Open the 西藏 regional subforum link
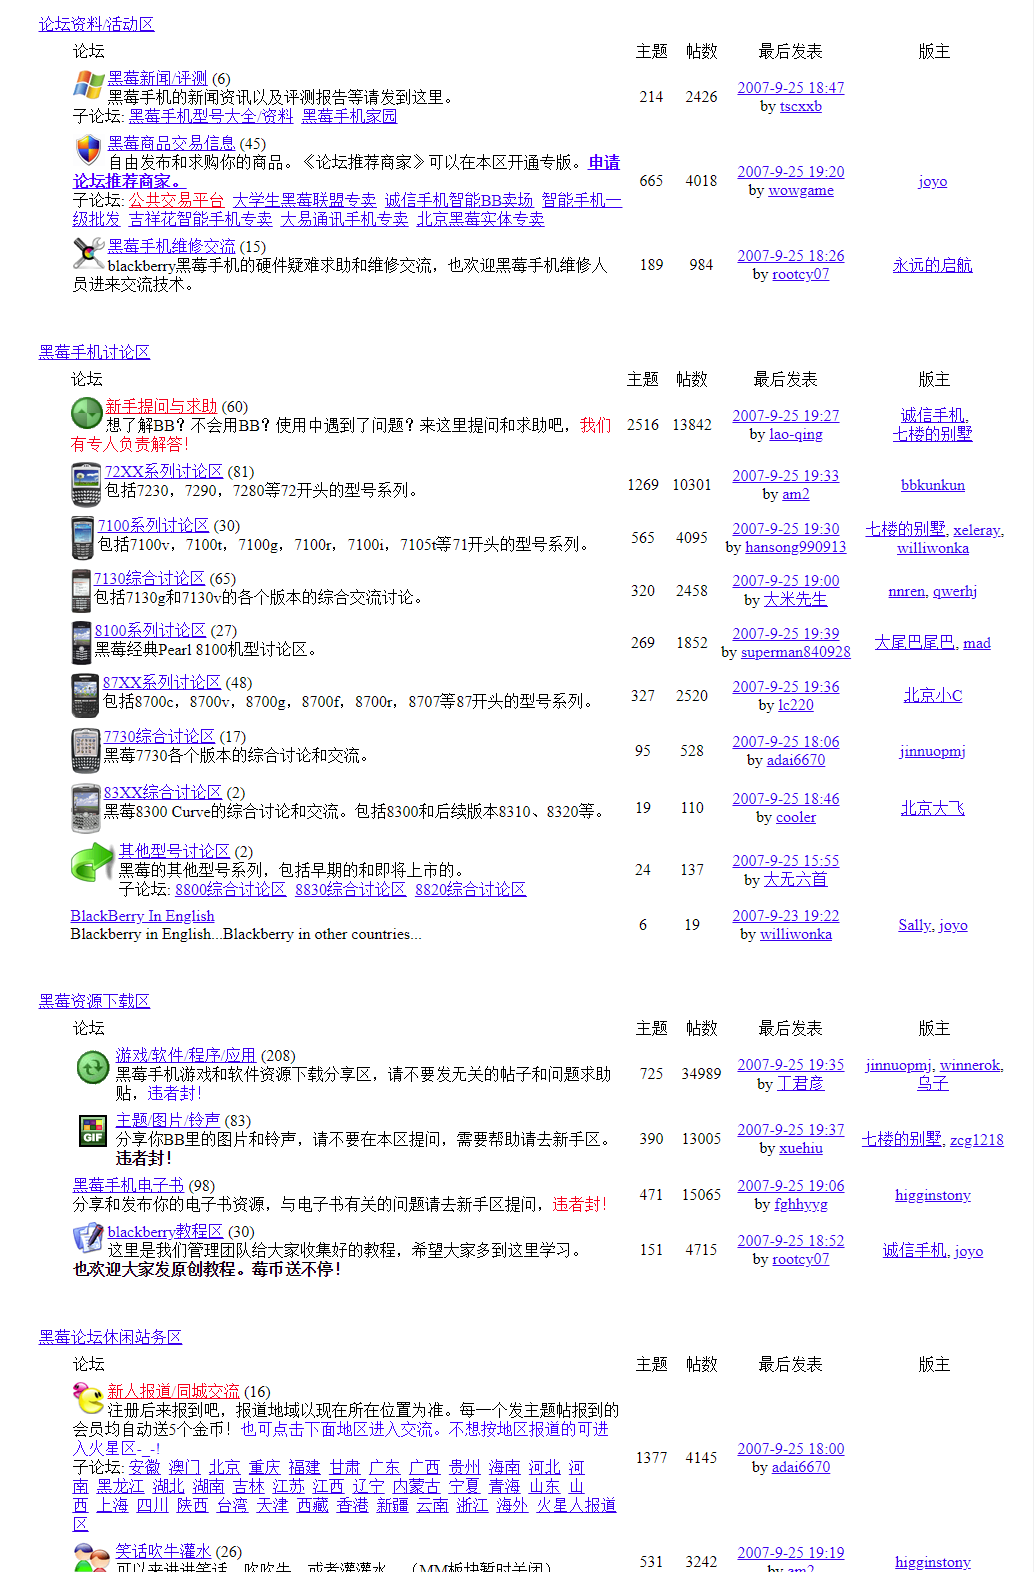 (312, 1505)
